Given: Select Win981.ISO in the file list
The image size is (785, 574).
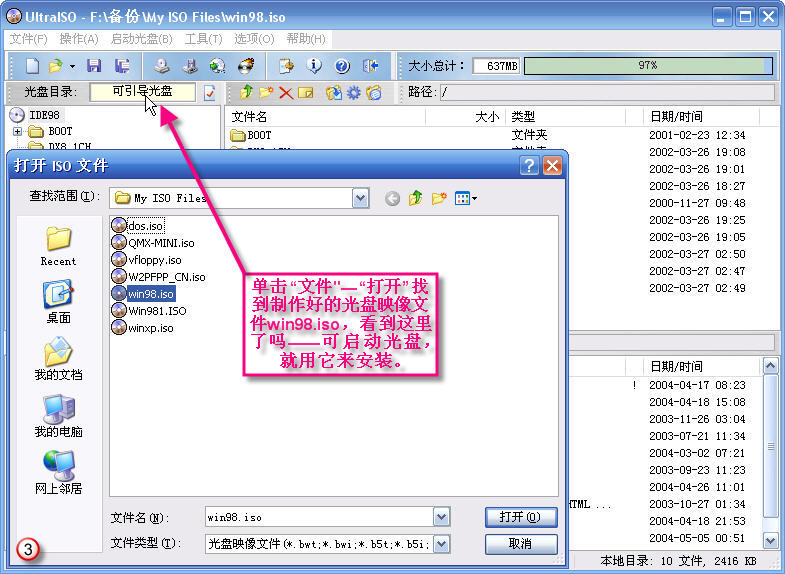Looking at the screenshot, I should tap(149, 311).
